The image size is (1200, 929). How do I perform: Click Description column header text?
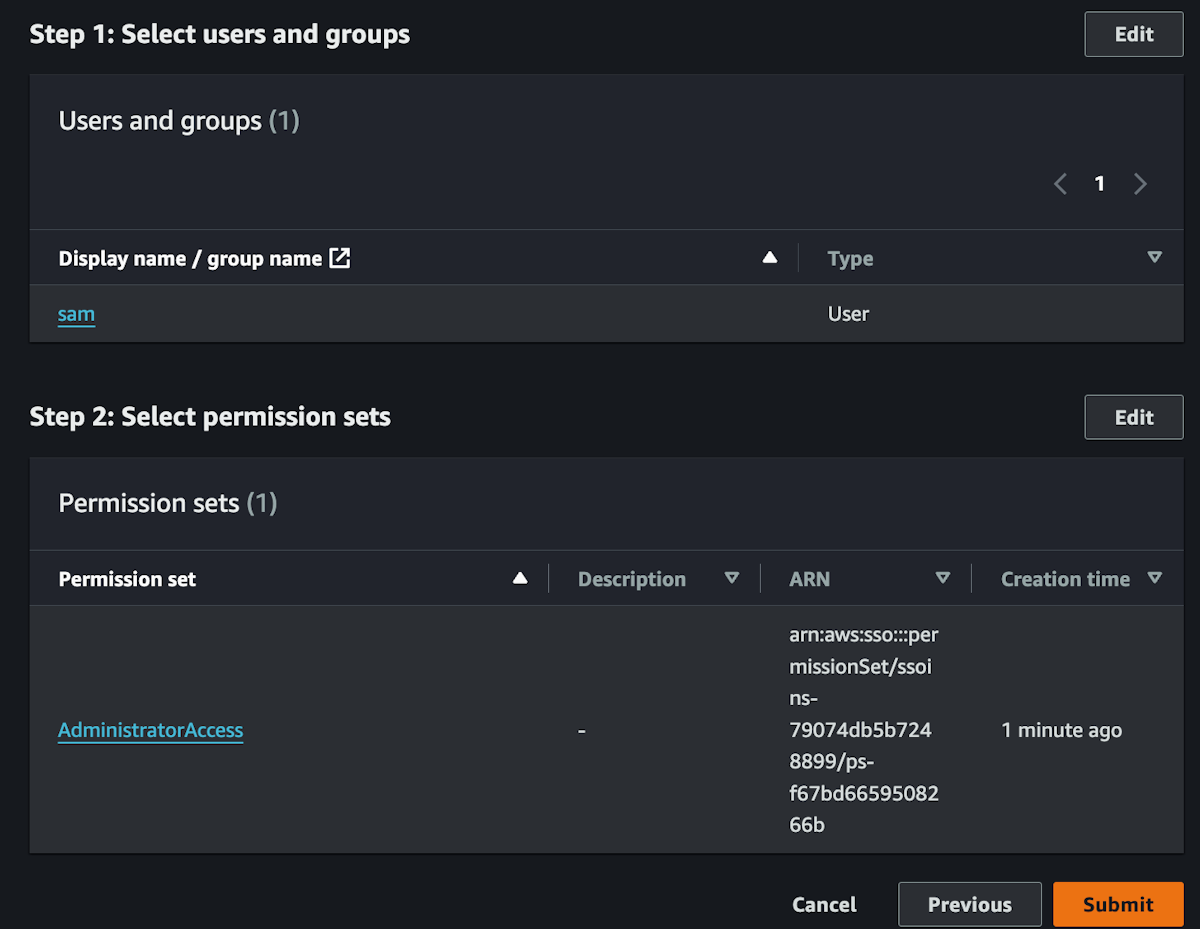(x=632, y=579)
